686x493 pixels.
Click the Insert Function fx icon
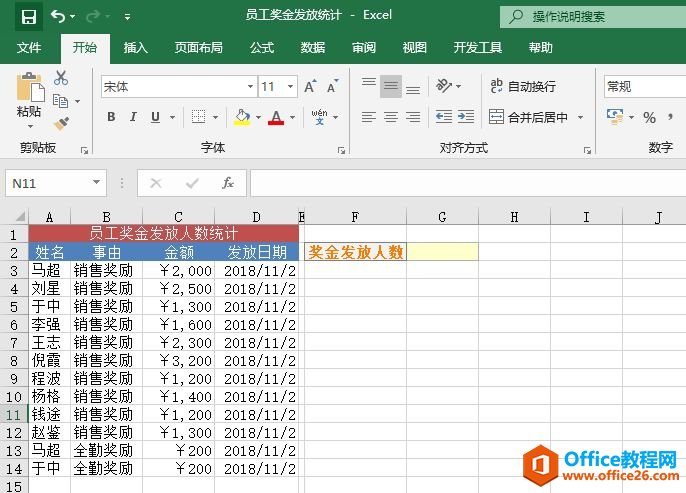(228, 183)
